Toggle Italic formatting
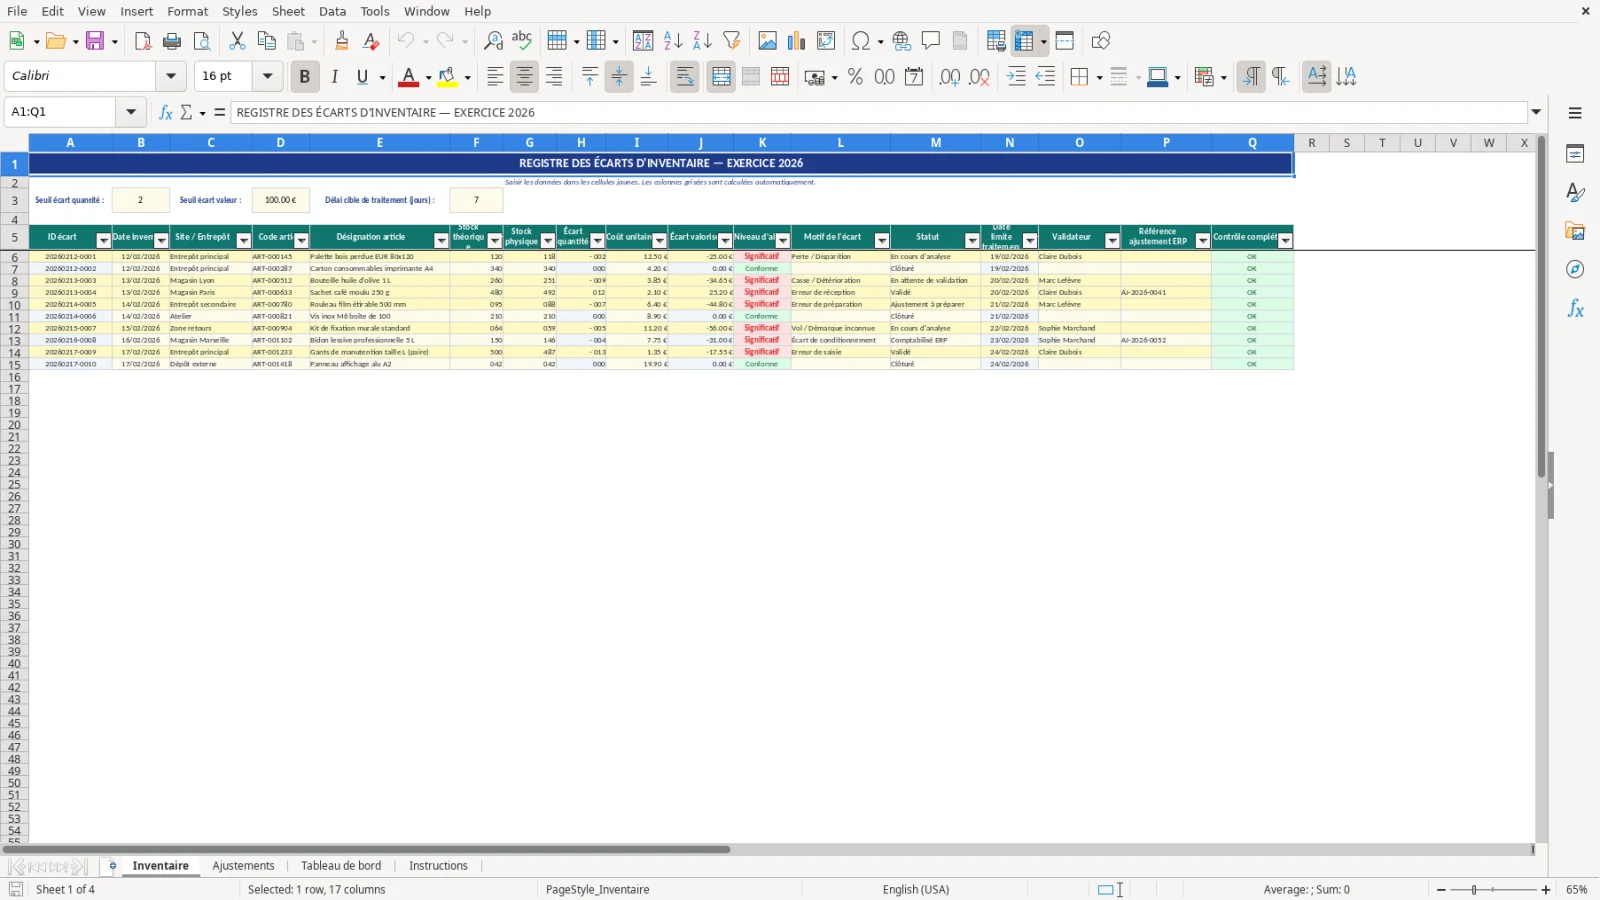 334,77
